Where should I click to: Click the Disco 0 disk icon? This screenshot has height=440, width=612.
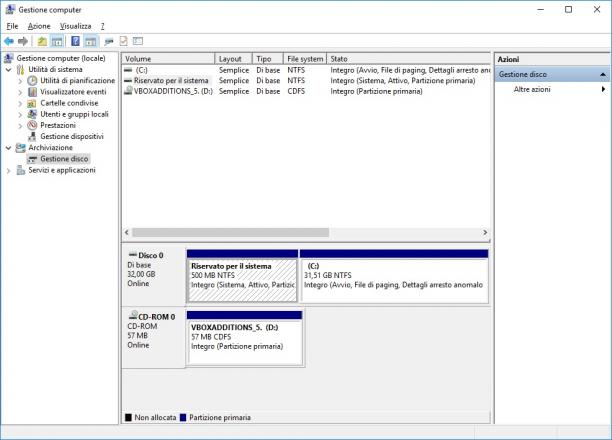pos(133,255)
